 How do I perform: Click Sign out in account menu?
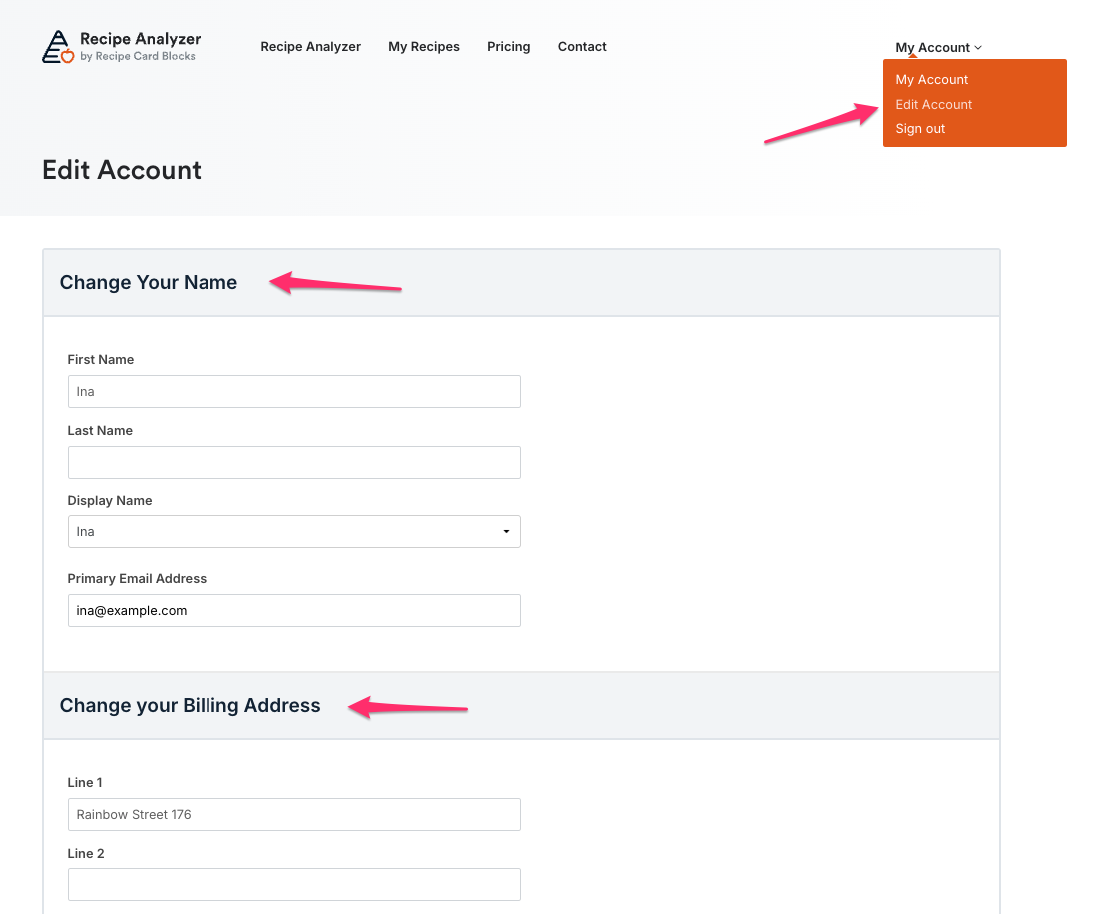pos(920,129)
